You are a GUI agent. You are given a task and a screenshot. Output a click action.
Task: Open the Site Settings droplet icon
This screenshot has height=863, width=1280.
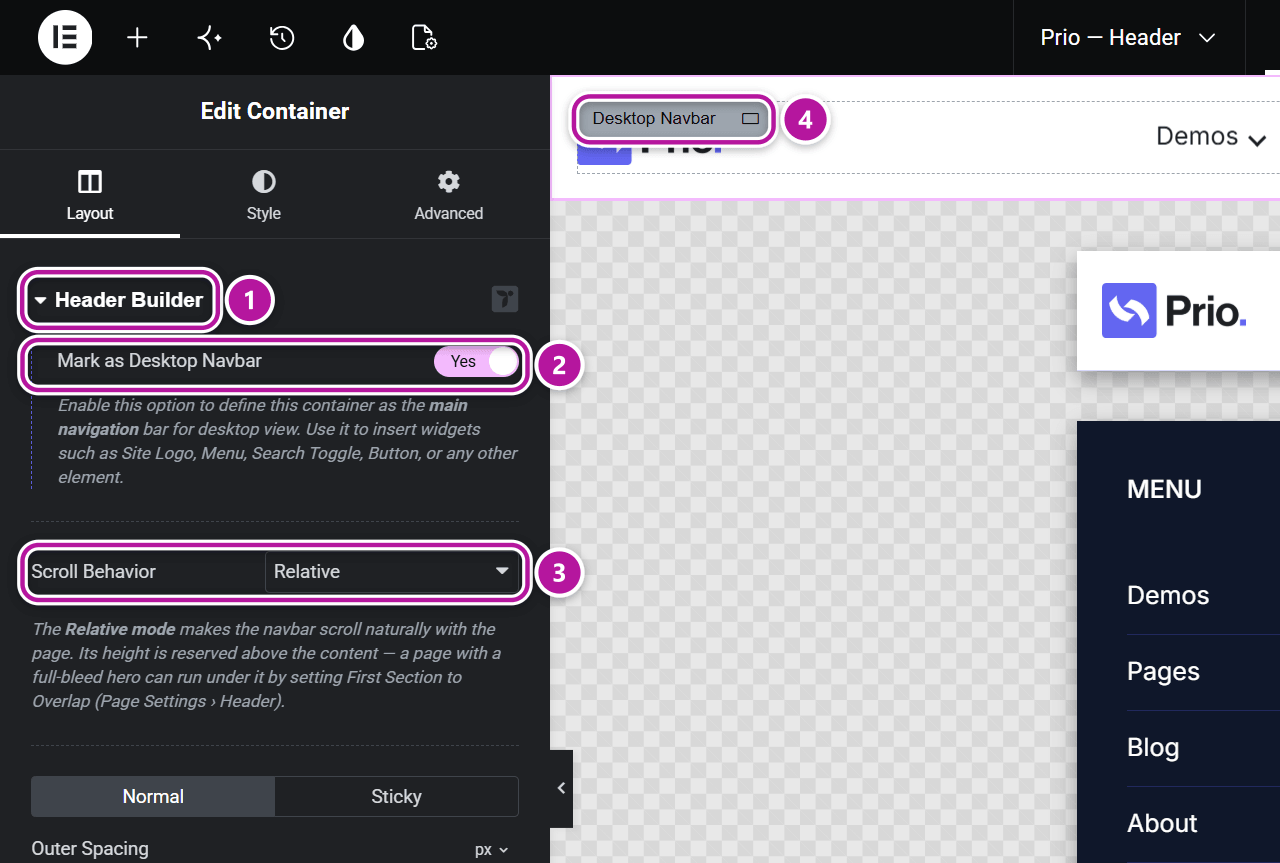point(353,38)
